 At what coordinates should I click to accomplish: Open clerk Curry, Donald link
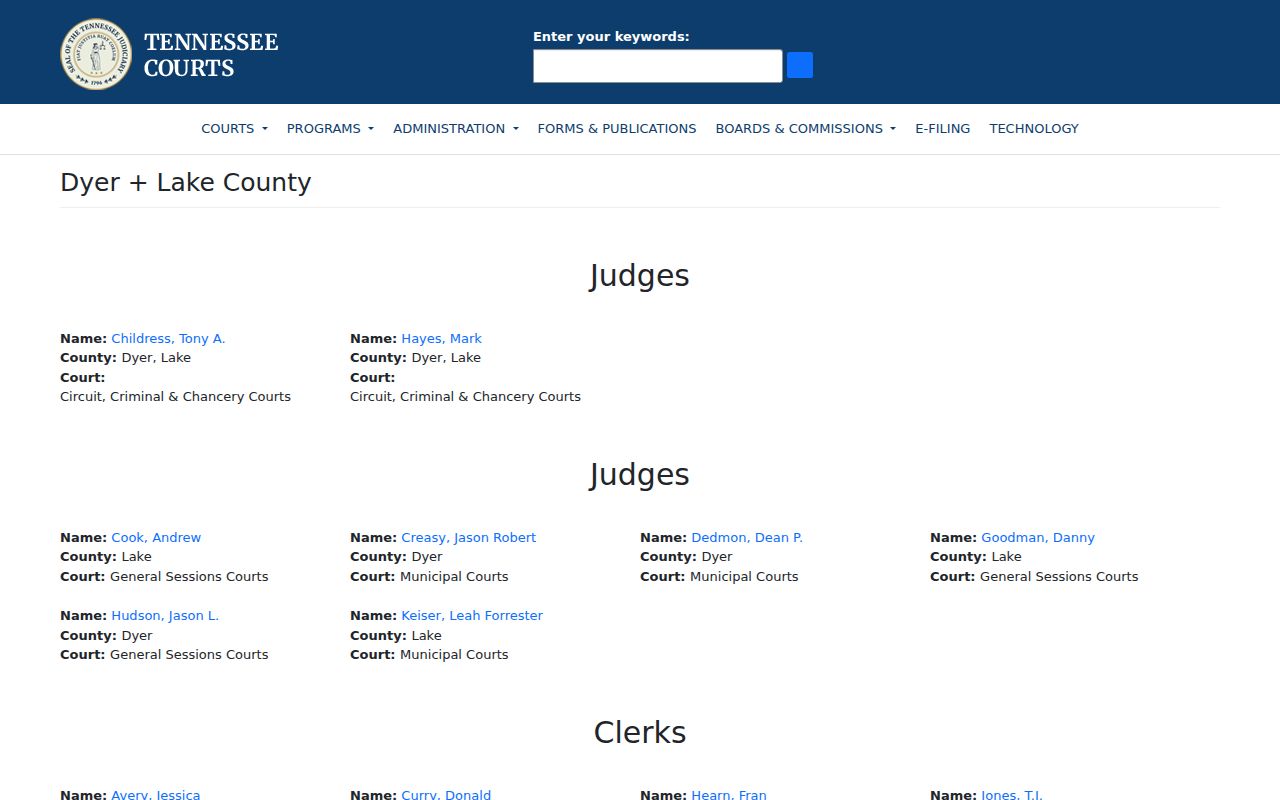coord(446,795)
